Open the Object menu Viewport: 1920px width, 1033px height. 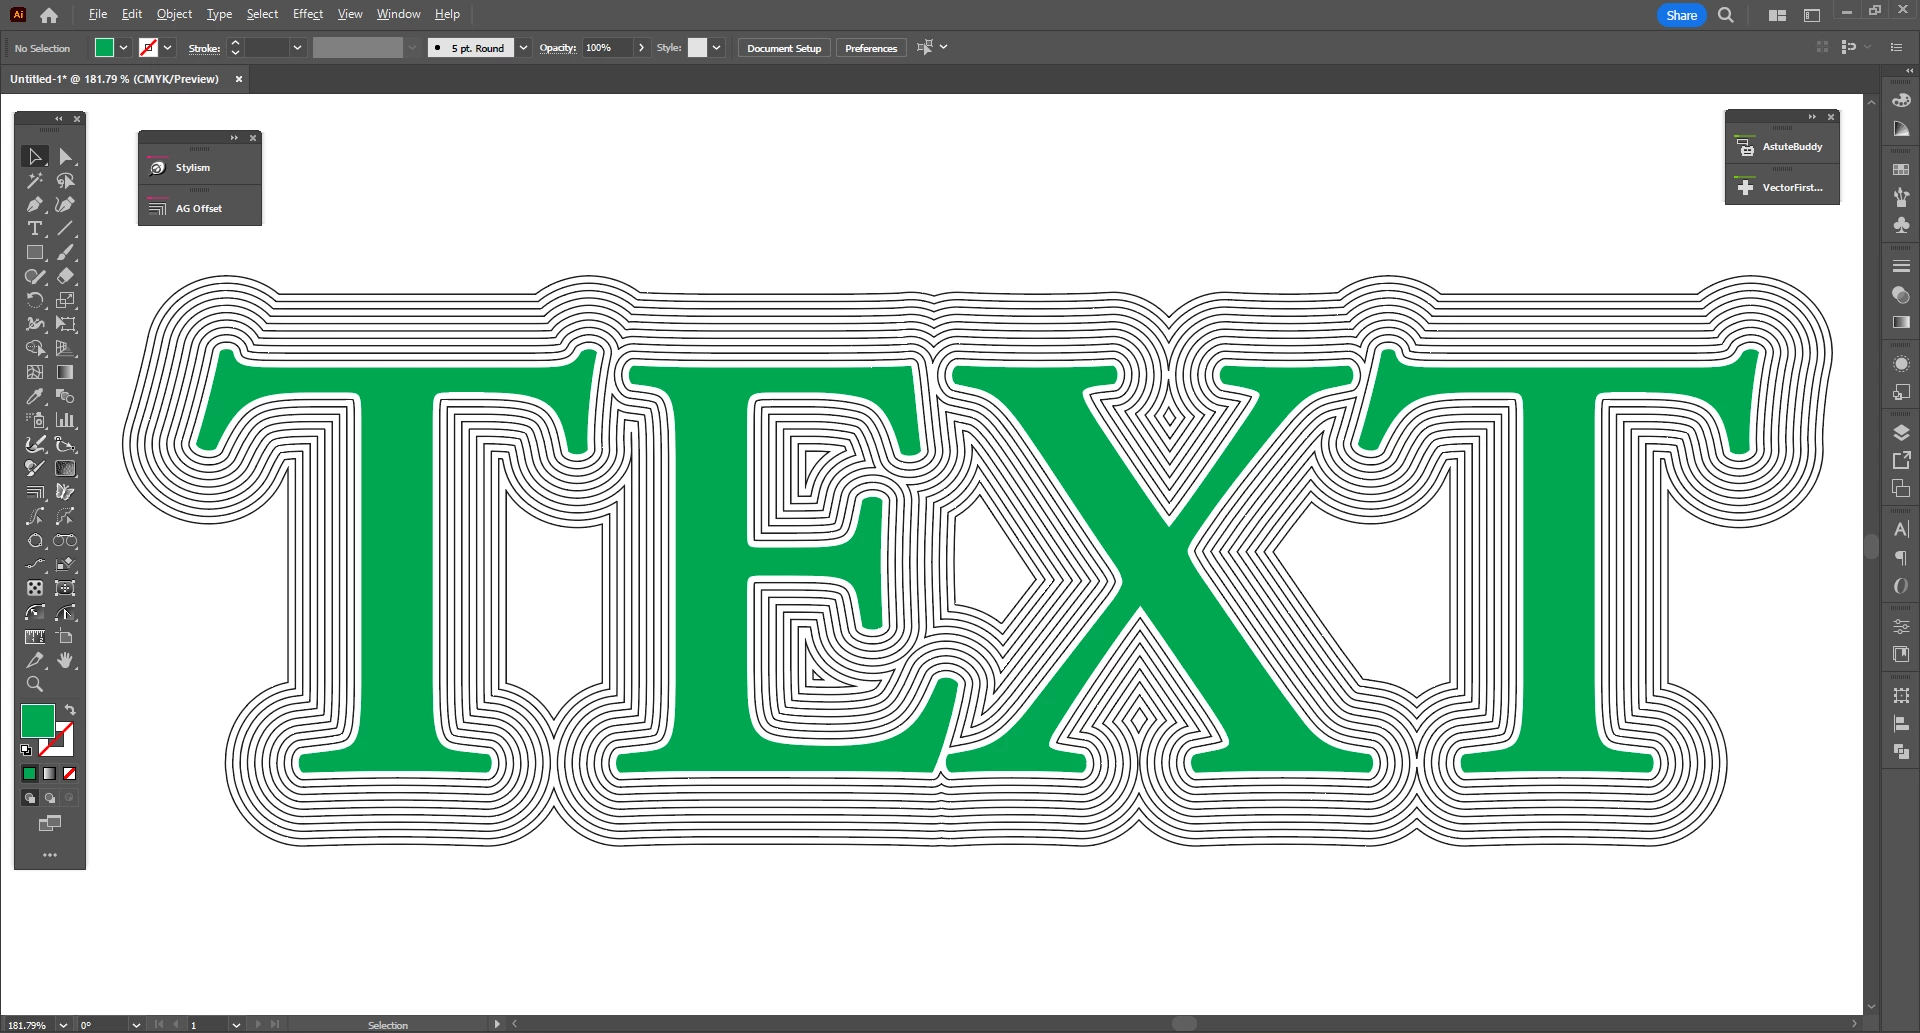(x=174, y=14)
